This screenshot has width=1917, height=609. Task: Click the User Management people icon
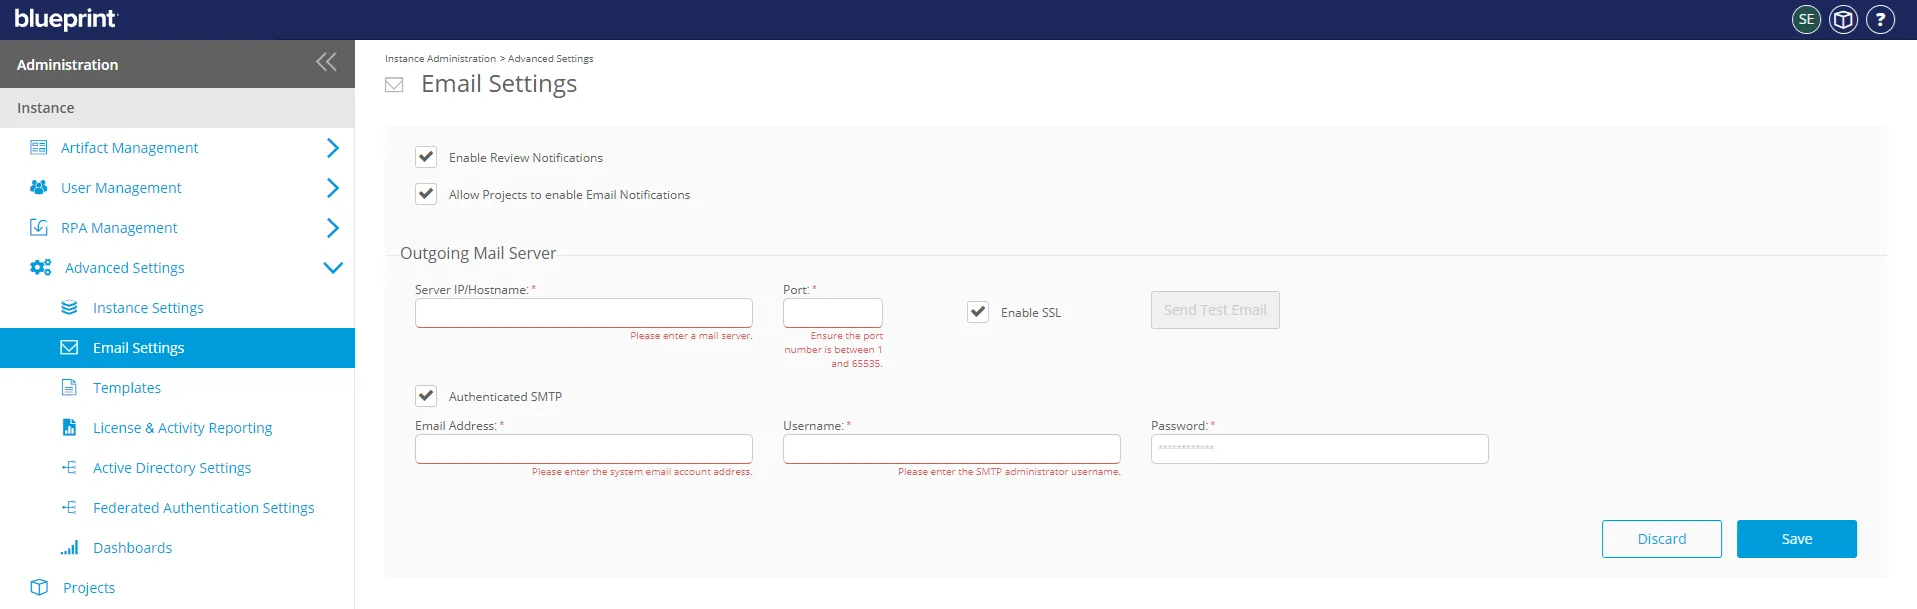39,187
